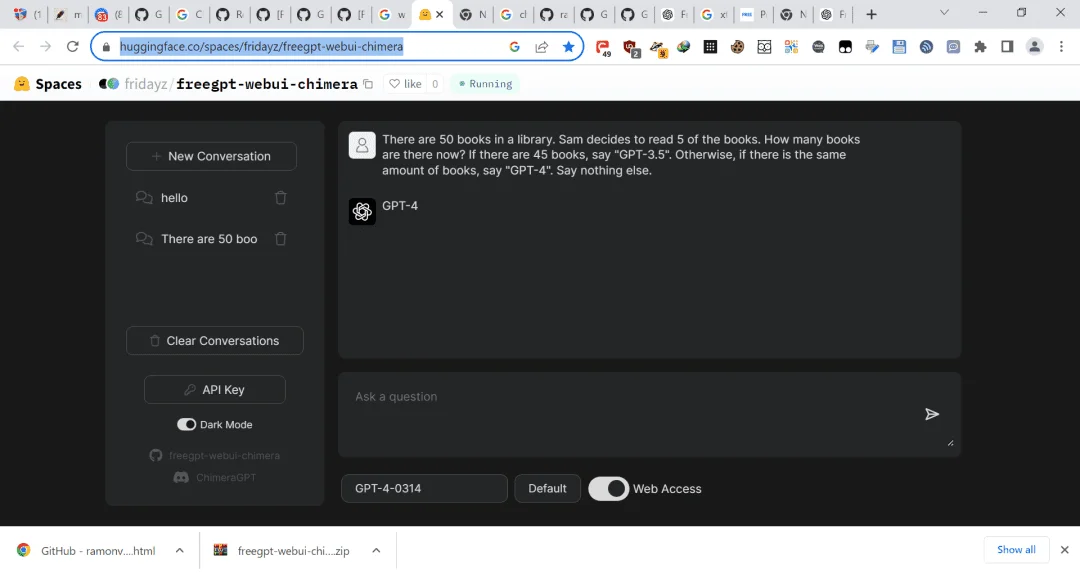
Task: Delete the There are 50 boo conversation
Action: pyautogui.click(x=280, y=239)
